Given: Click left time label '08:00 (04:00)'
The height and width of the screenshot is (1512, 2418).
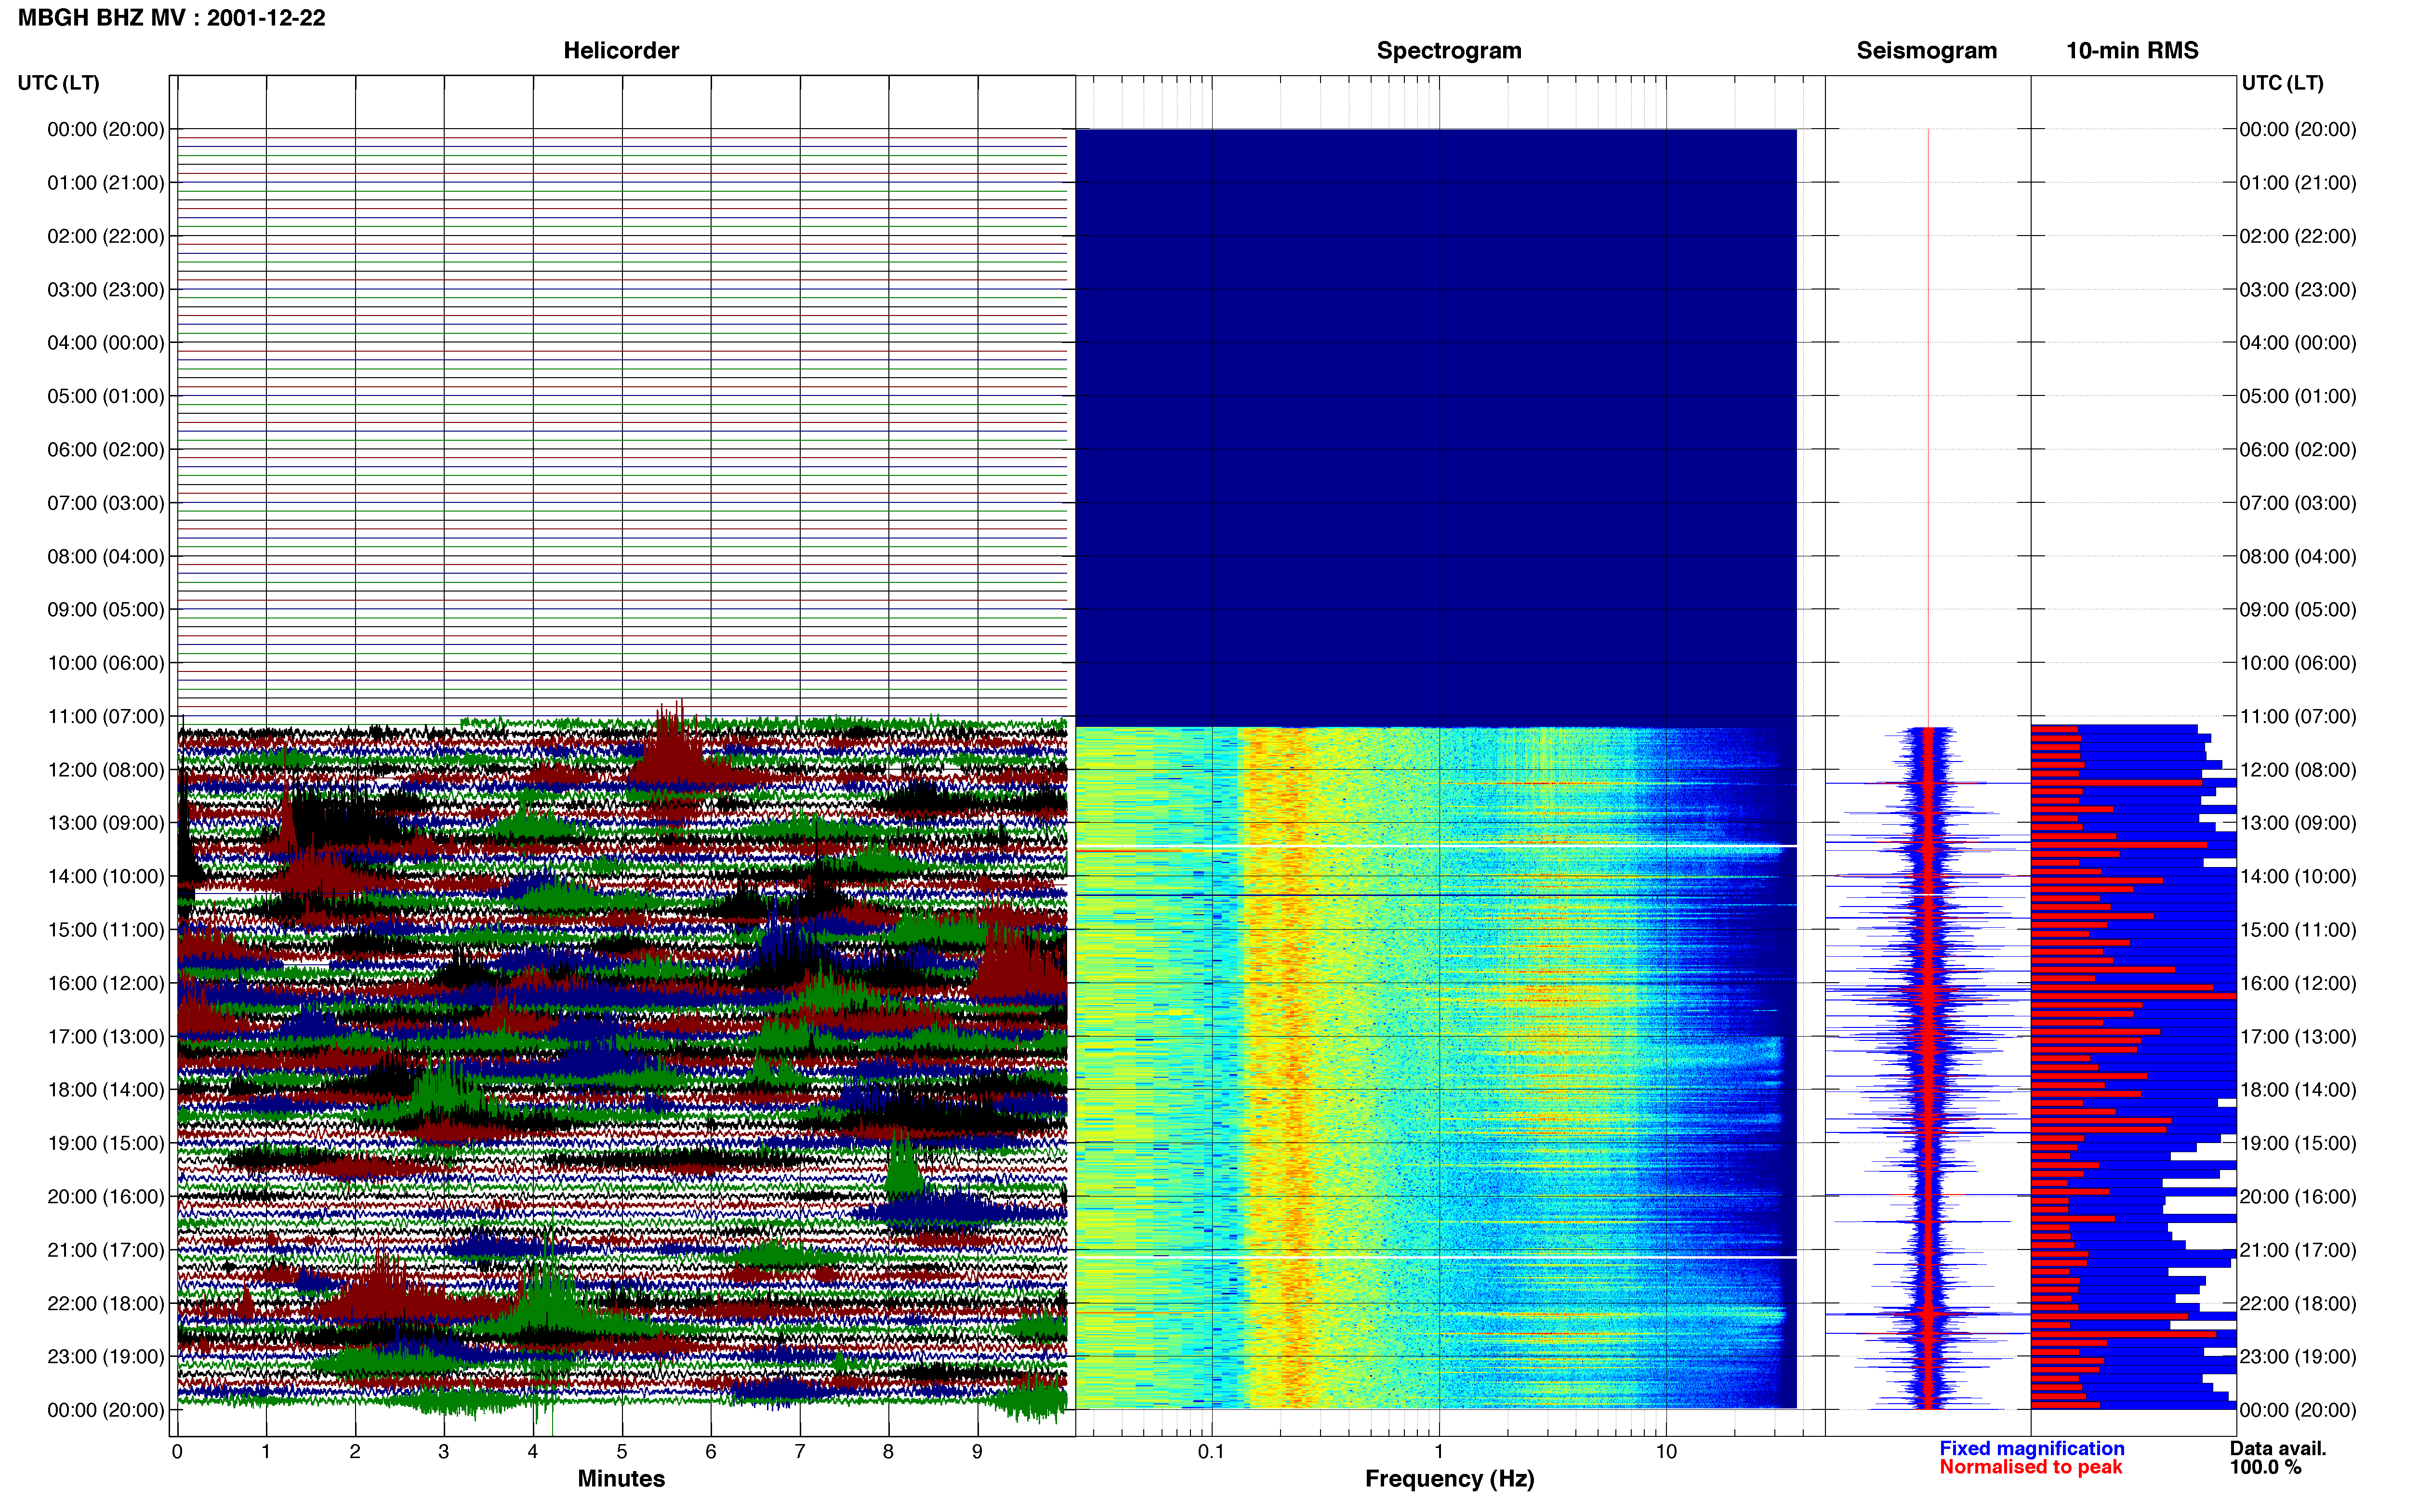Looking at the screenshot, I should tap(106, 556).
